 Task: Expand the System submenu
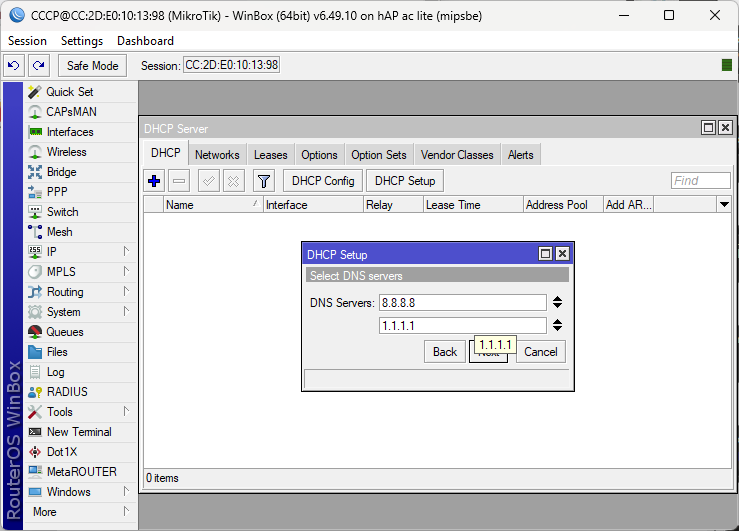click(x=126, y=311)
